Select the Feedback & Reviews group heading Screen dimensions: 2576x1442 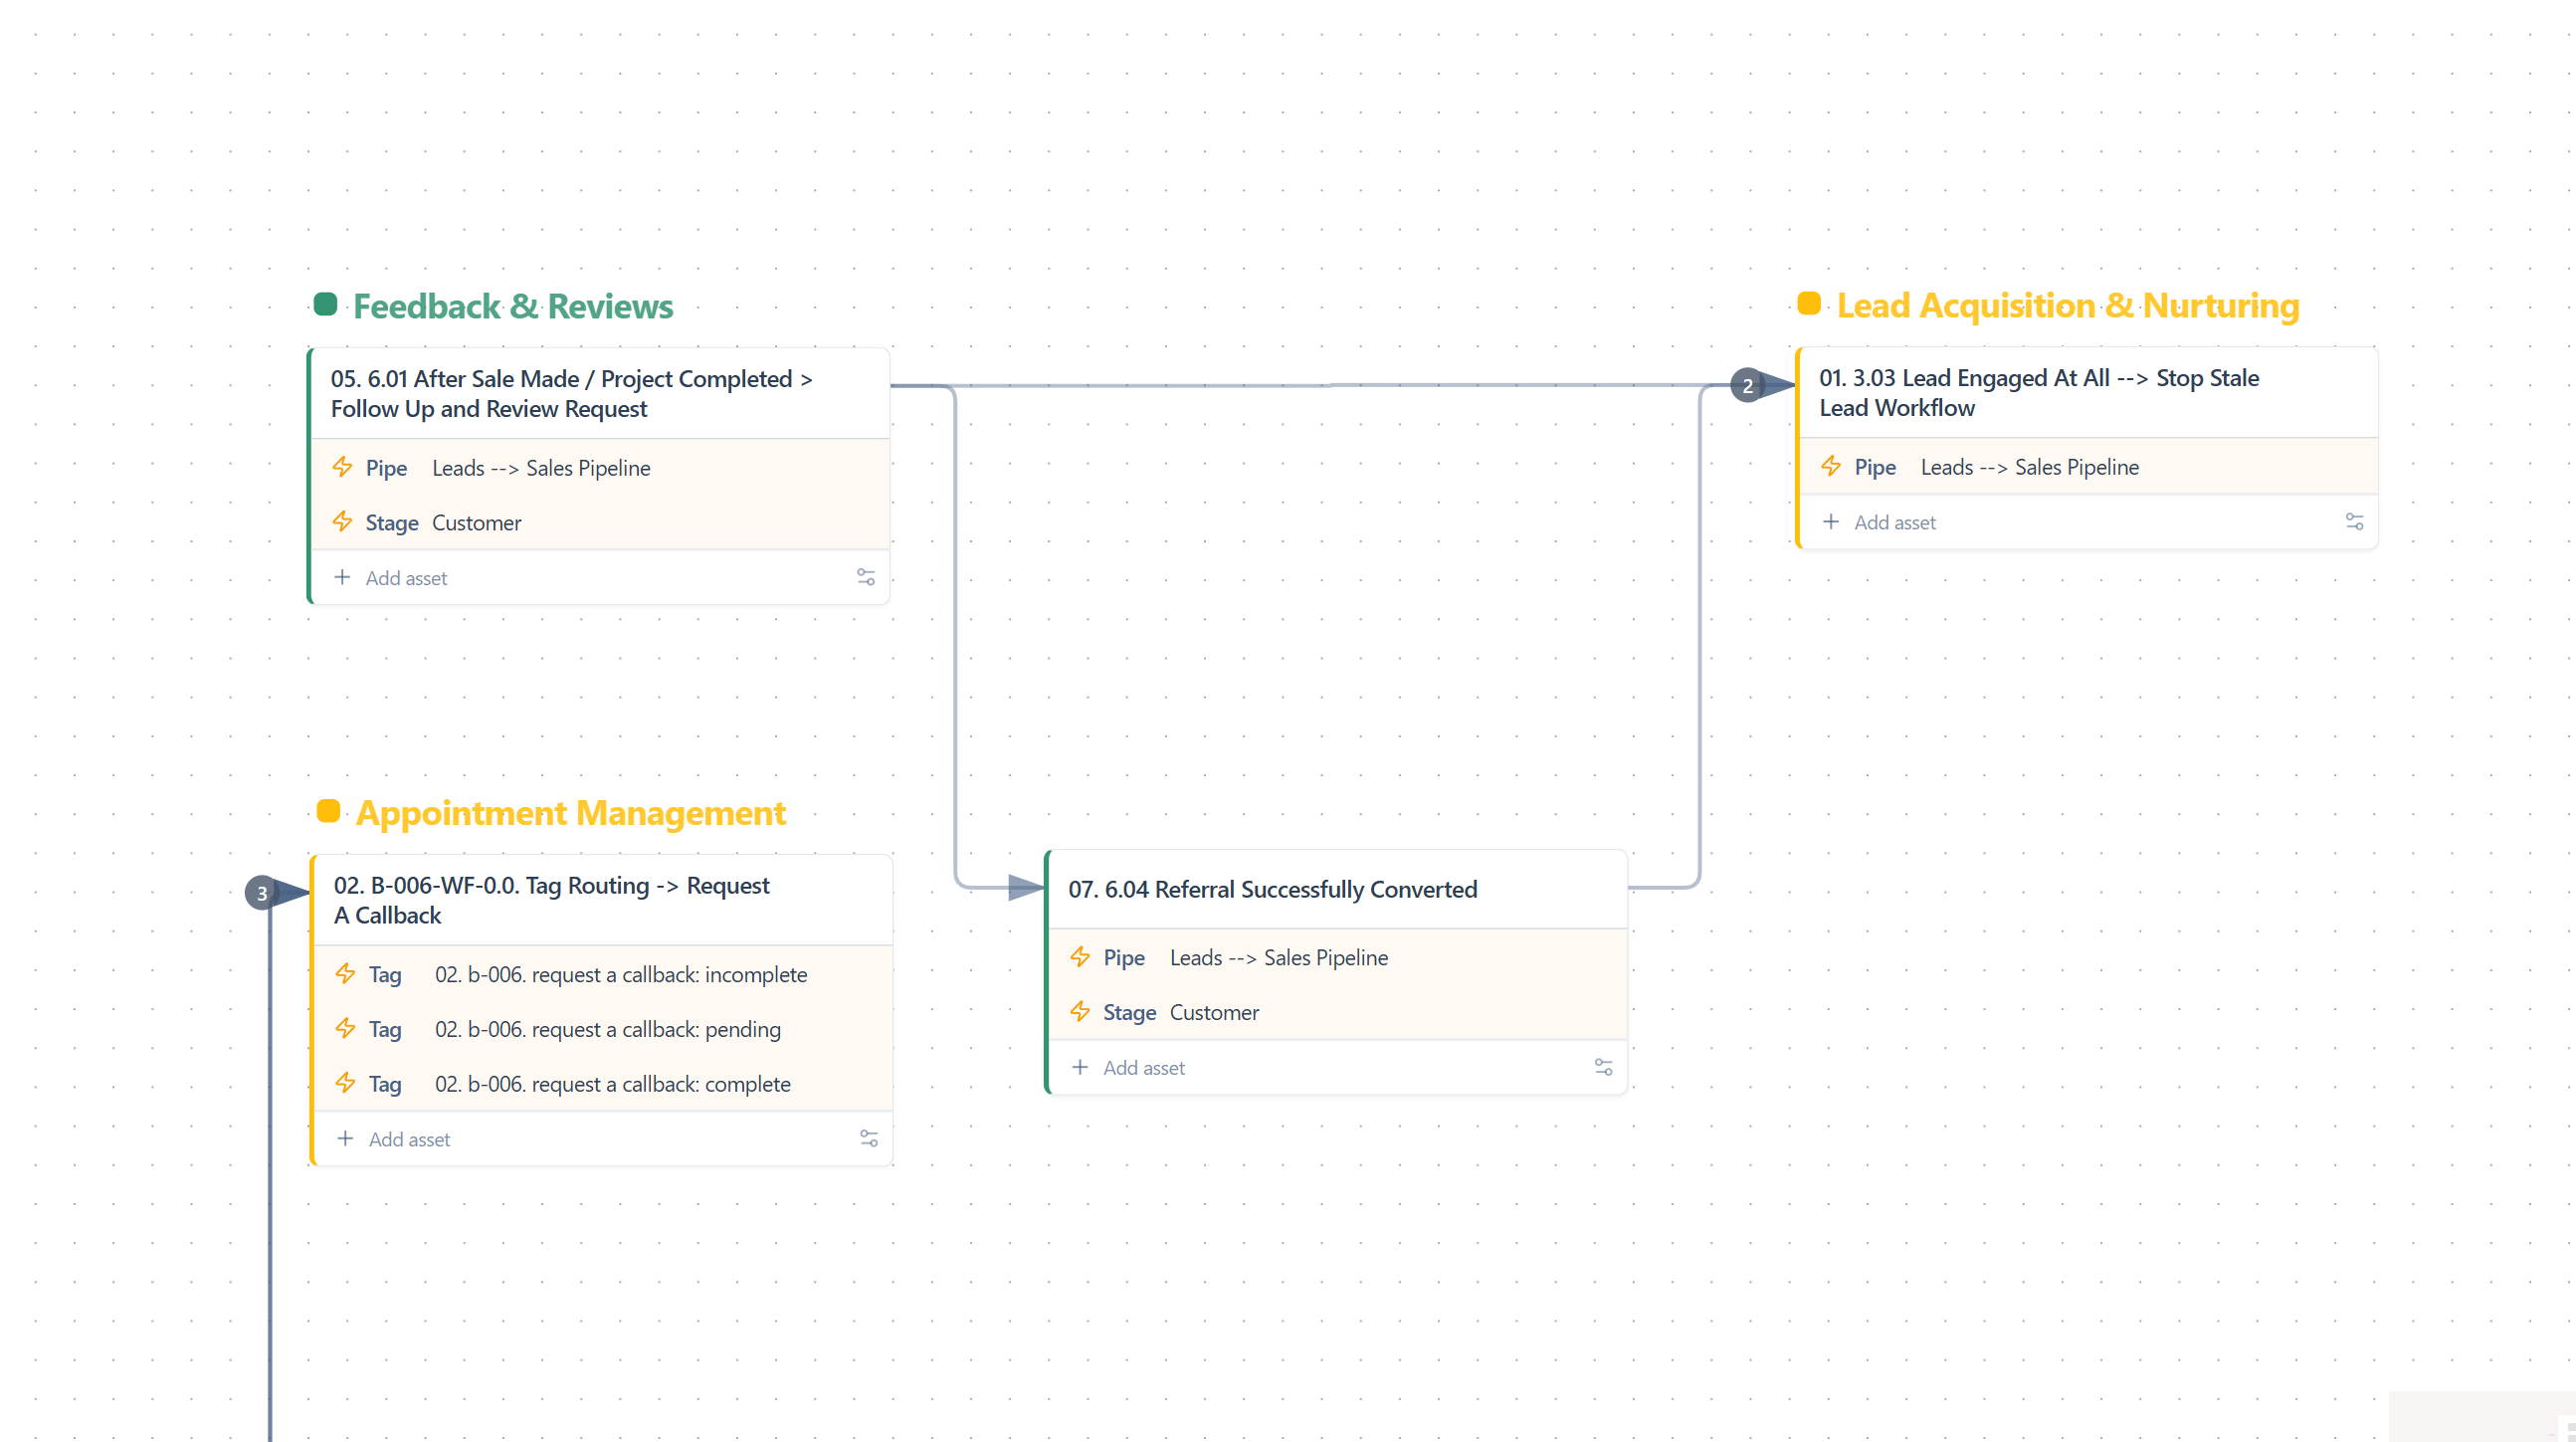(513, 306)
